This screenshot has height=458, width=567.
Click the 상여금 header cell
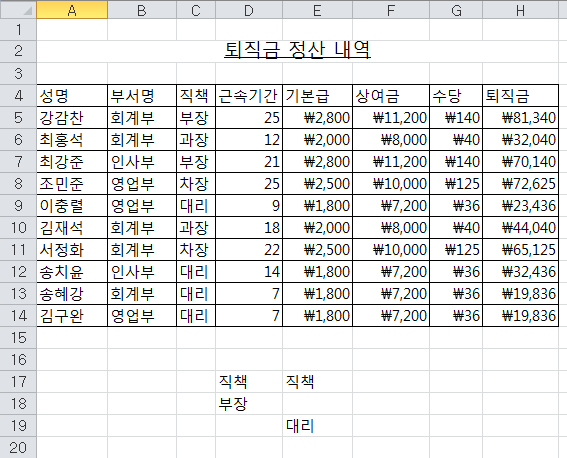click(391, 96)
